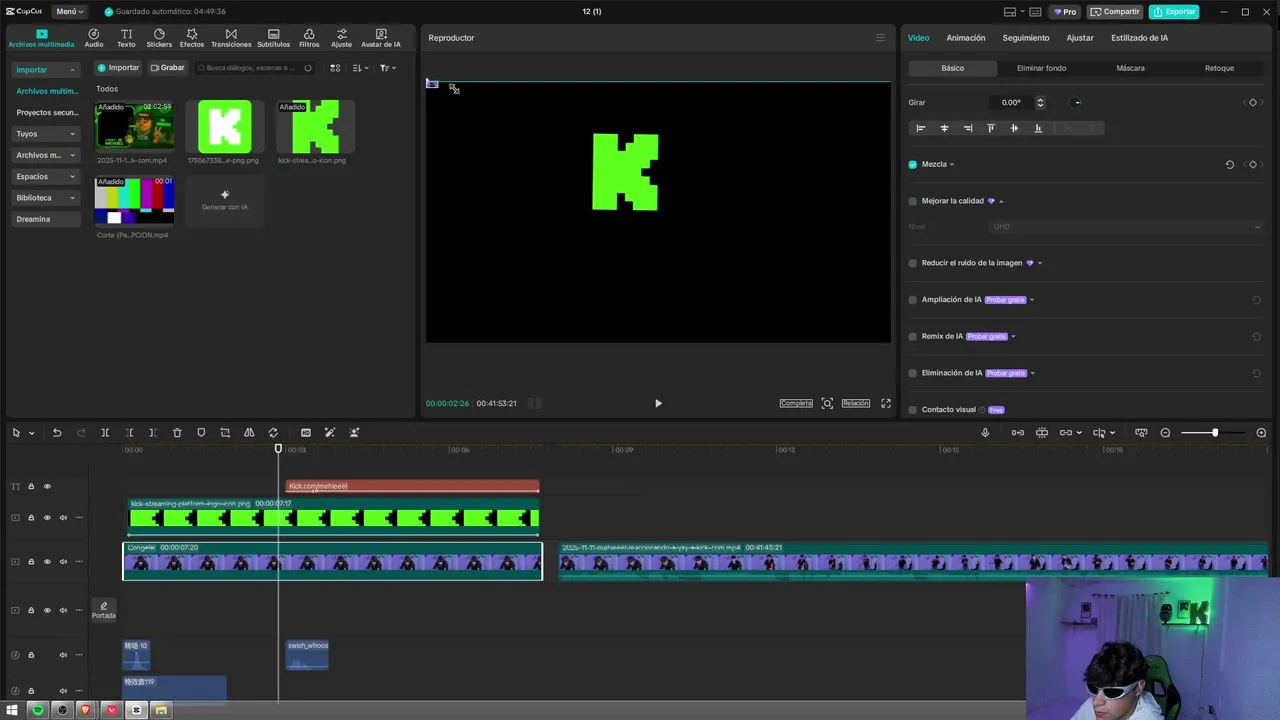This screenshot has width=1280, height=720.
Task: Click the rotate icon in timeline toolbar
Action: click(x=273, y=433)
